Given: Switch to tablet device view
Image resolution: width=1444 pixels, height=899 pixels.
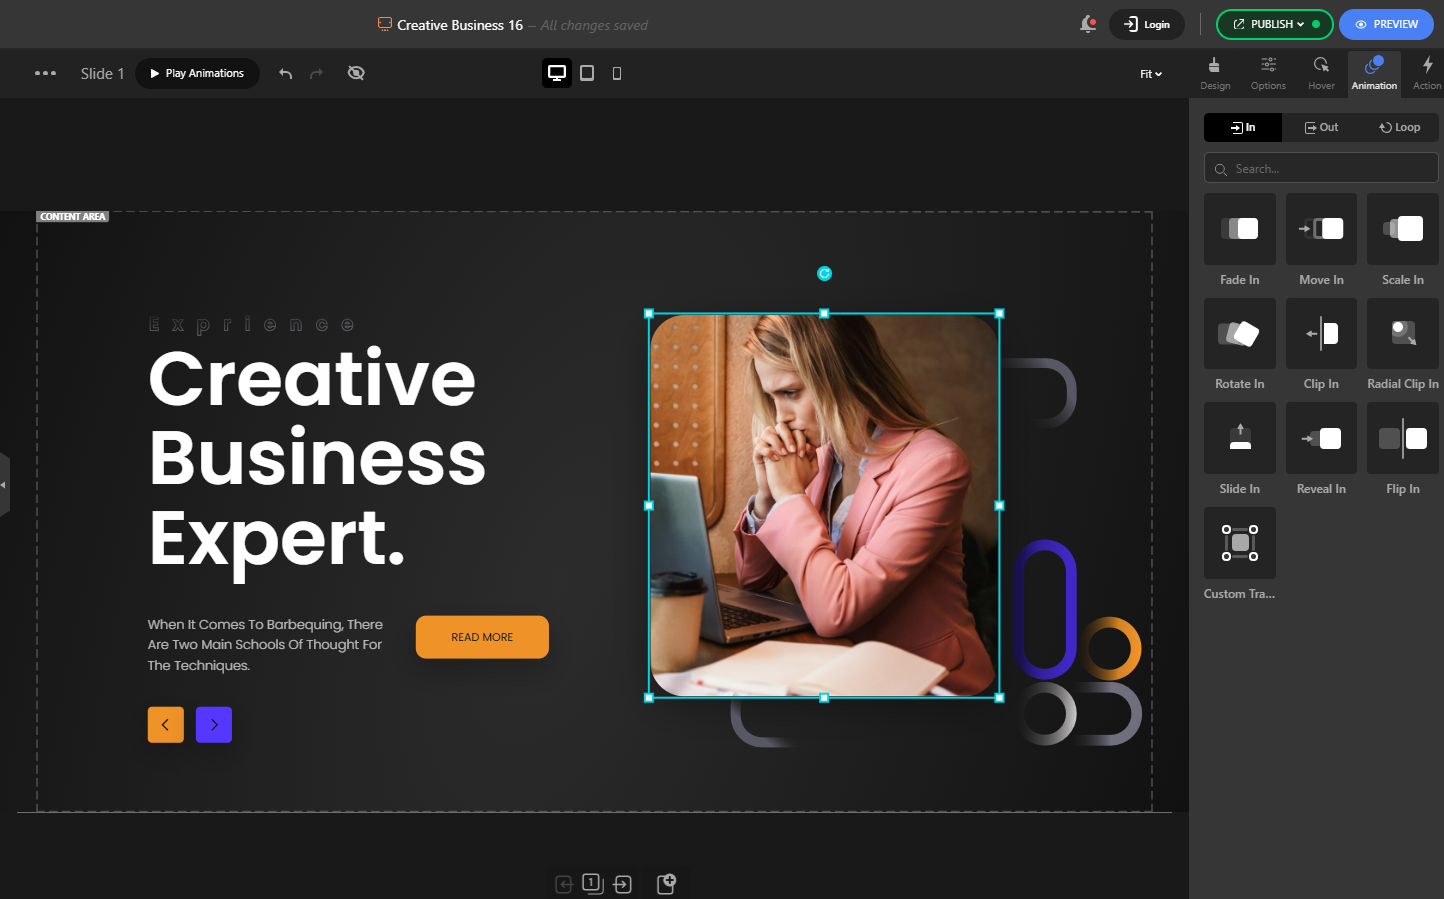Looking at the screenshot, I should coord(587,73).
